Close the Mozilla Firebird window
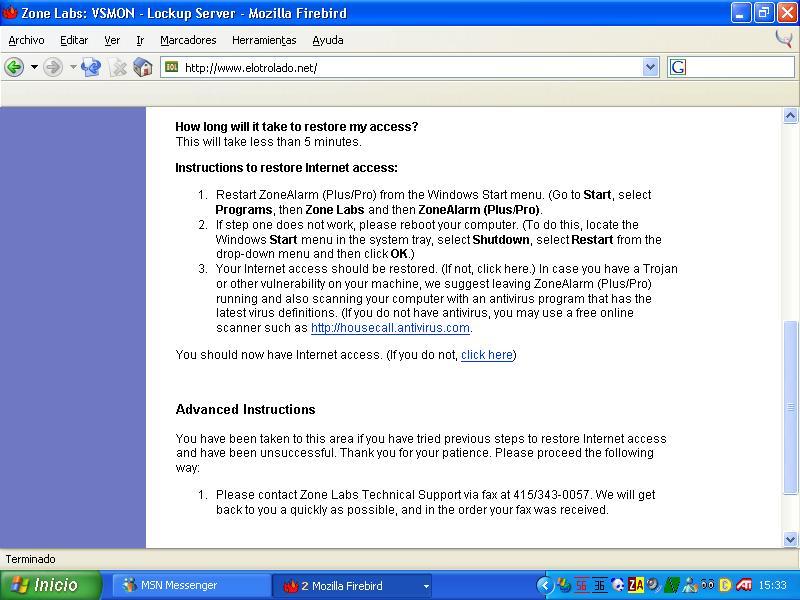The width and height of the screenshot is (800, 600). click(787, 13)
